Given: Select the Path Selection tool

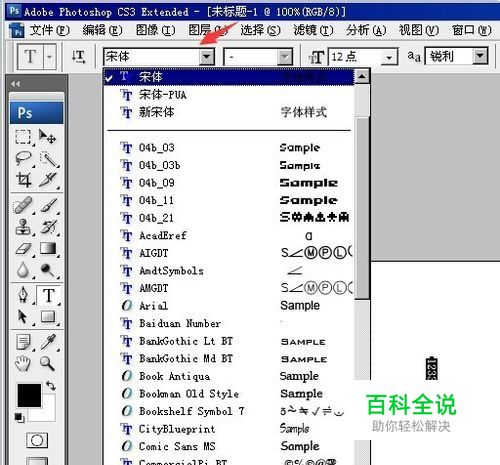Looking at the screenshot, I should [22, 317].
